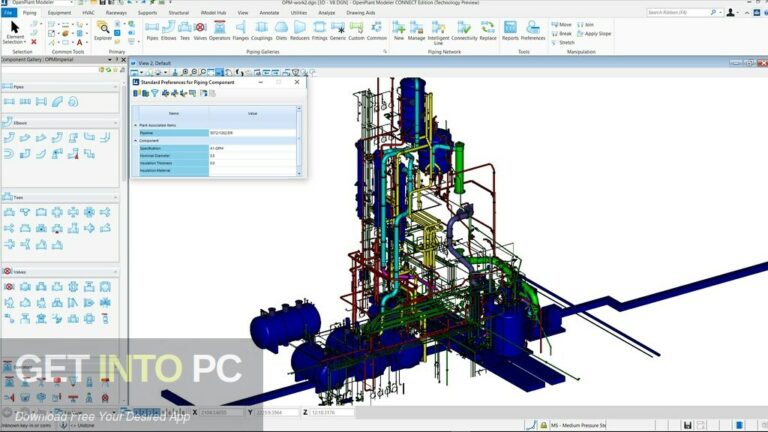This screenshot has height=432, width=768.
Task: Open the File menu
Action: click(8, 13)
